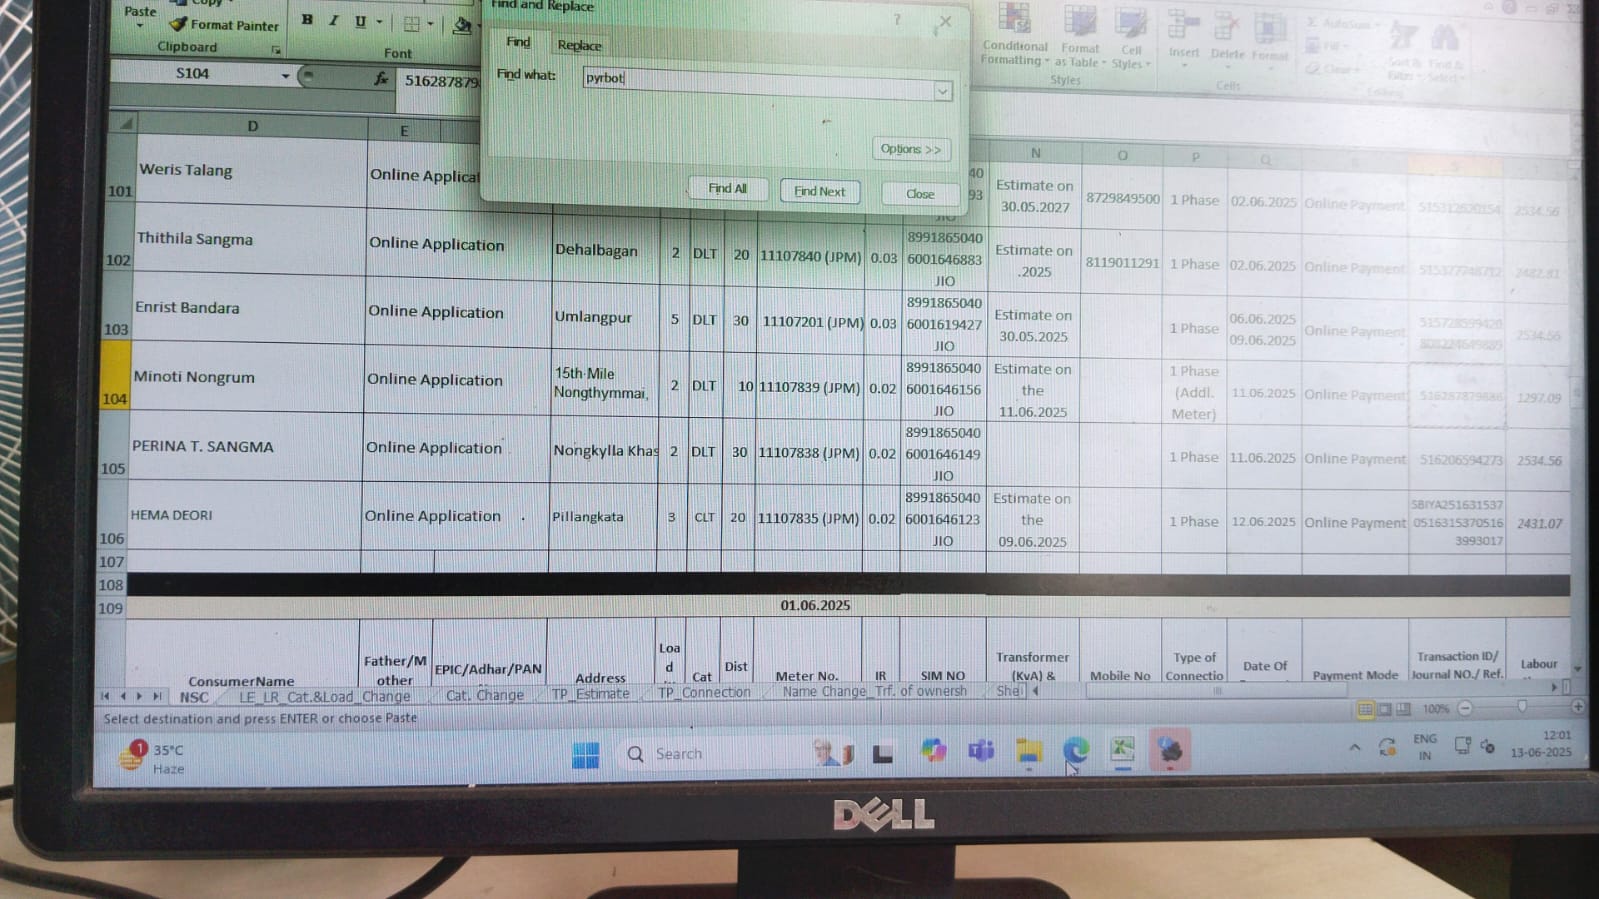The width and height of the screenshot is (1599, 899).
Task: Open the Cat. Change sheet tab
Action: point(485,696)
